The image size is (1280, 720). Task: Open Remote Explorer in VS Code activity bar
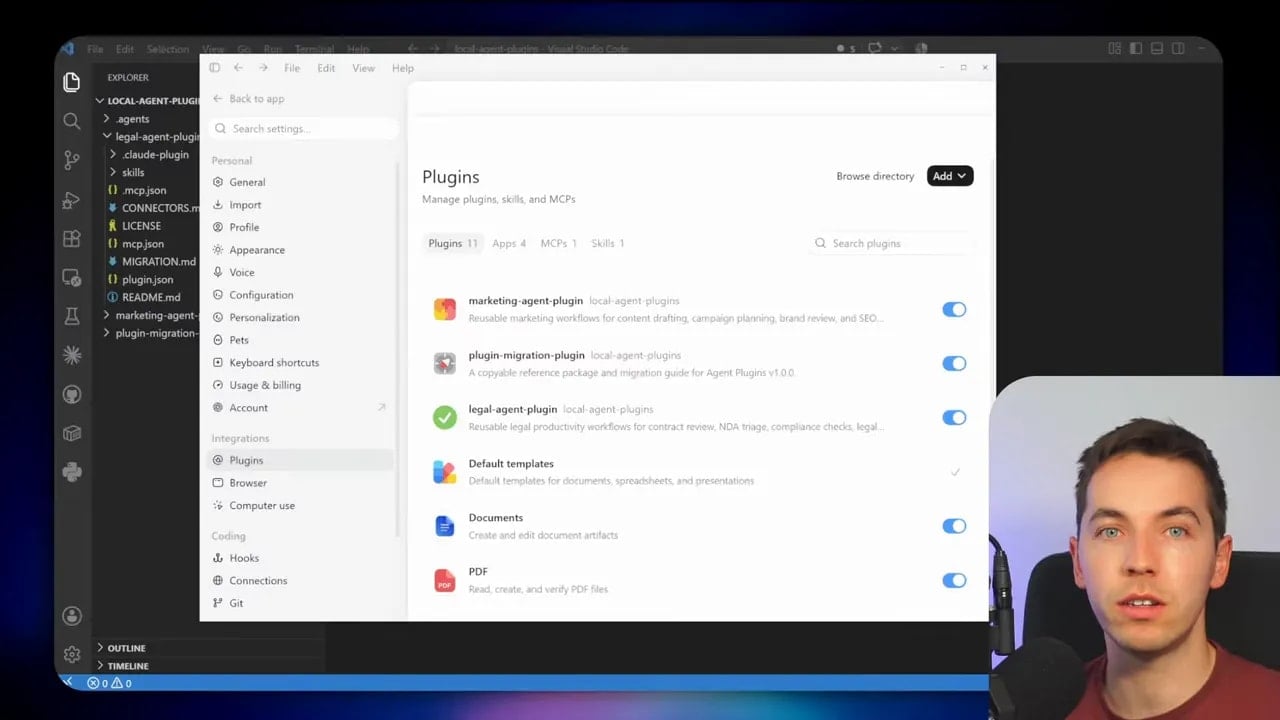tap(71, 277)
